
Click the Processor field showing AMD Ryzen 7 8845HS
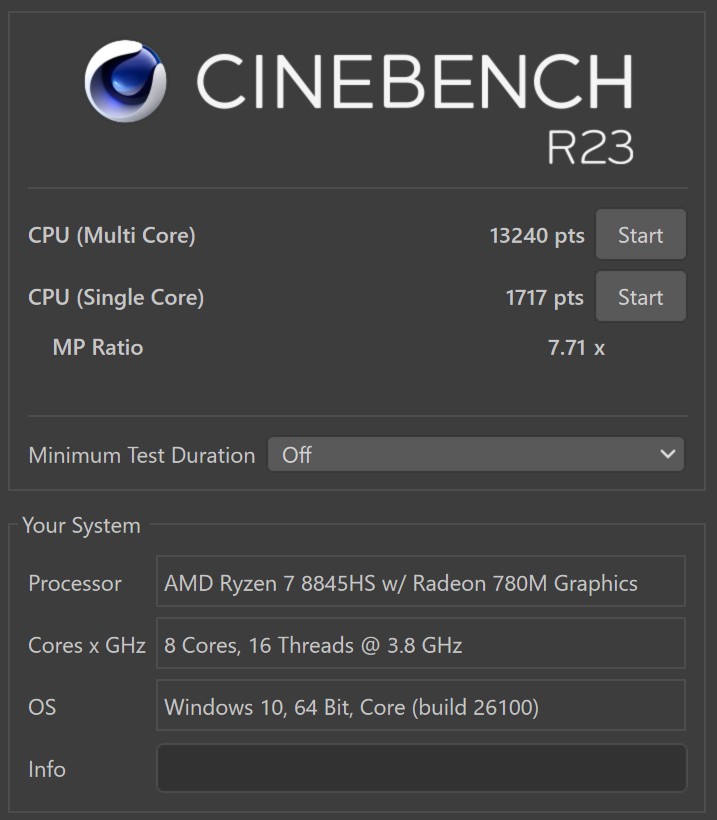(421, 581)
